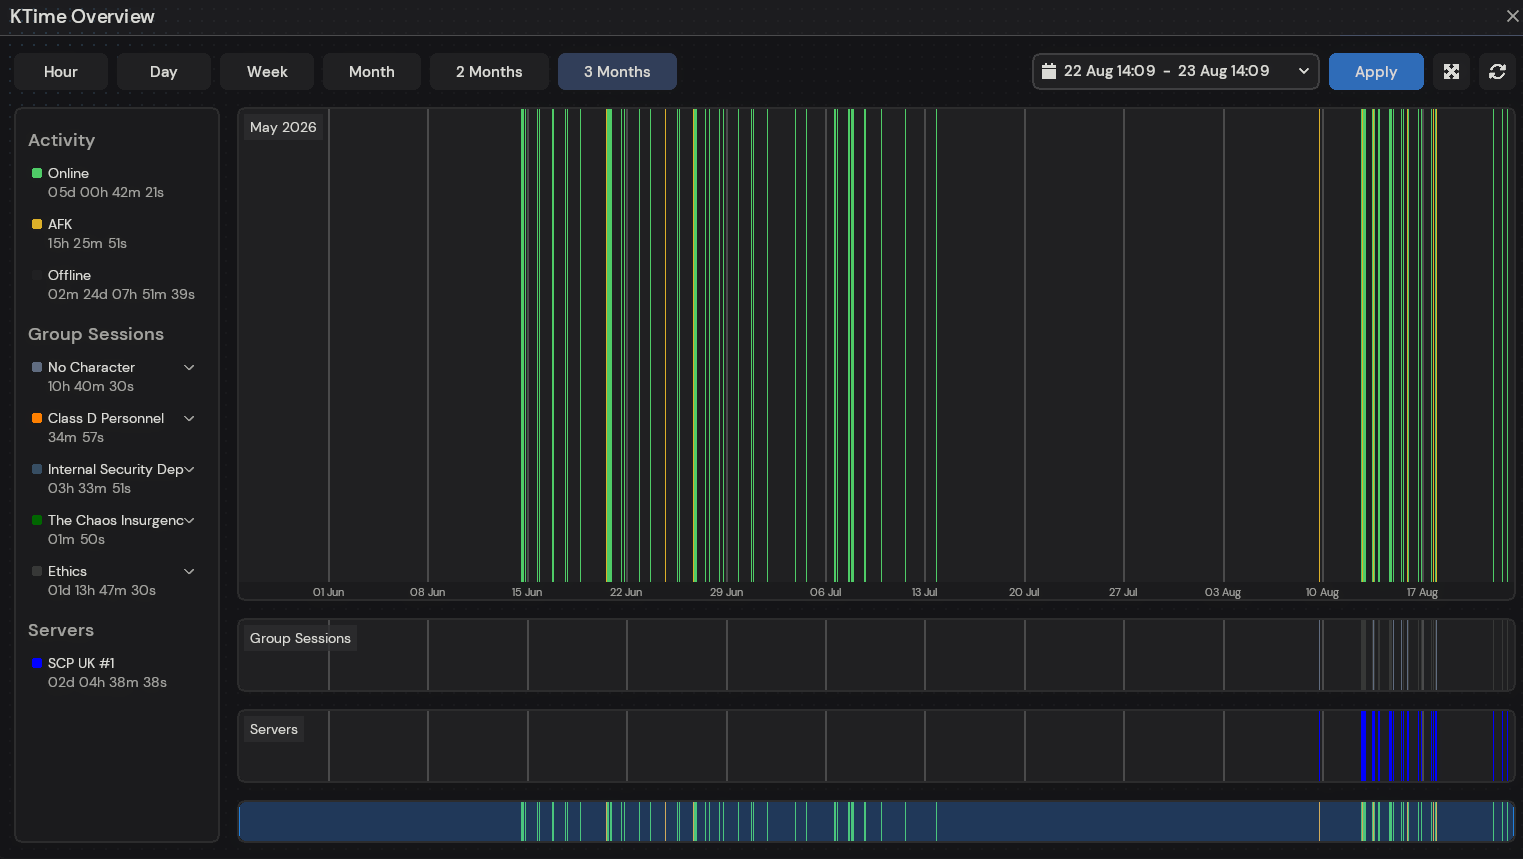Toggle the yellow AFK activity indicator

37,224
